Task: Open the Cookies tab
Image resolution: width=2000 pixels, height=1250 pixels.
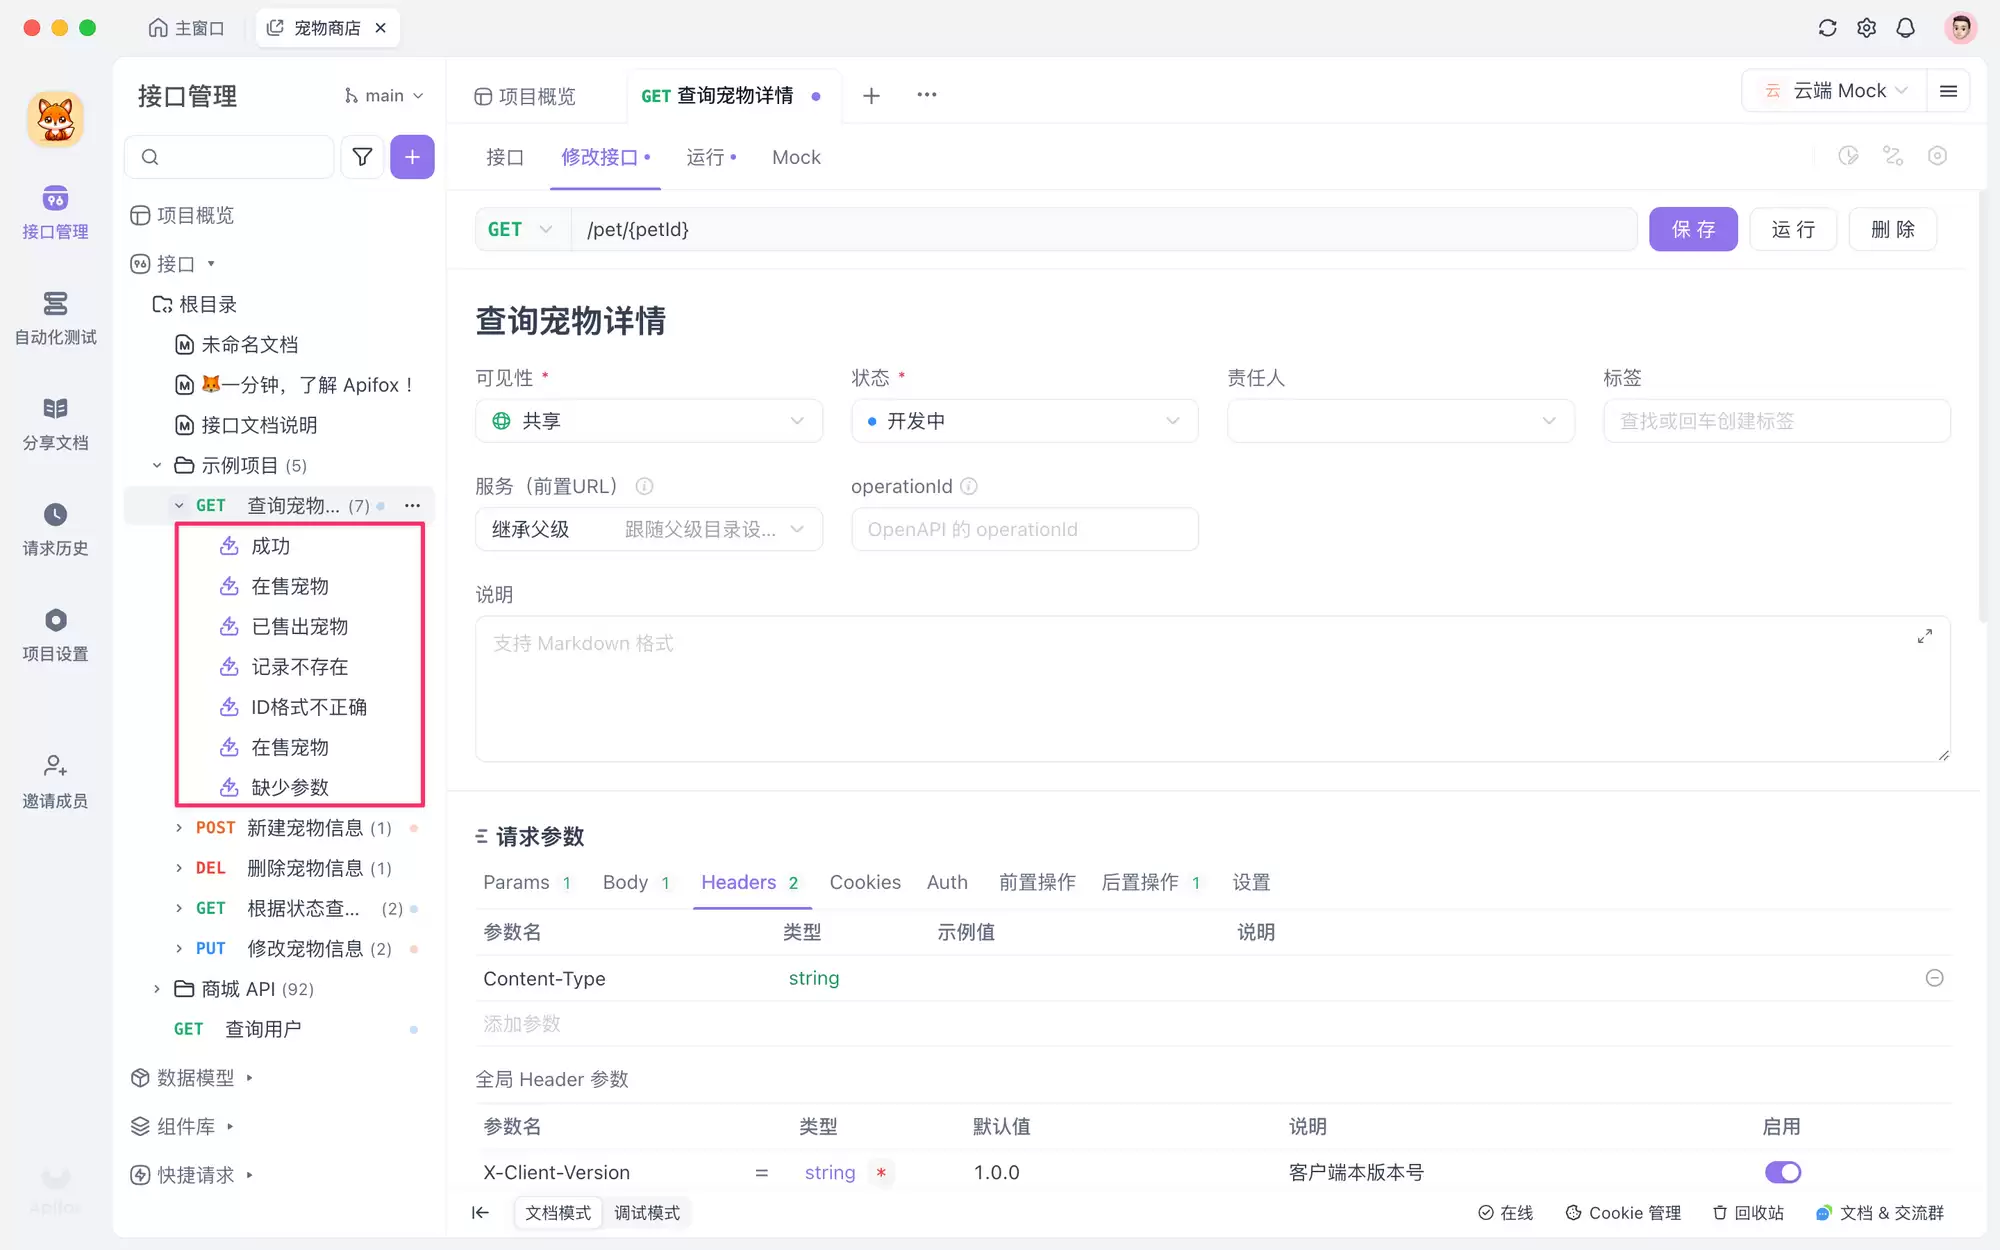Action: (865, 882)
